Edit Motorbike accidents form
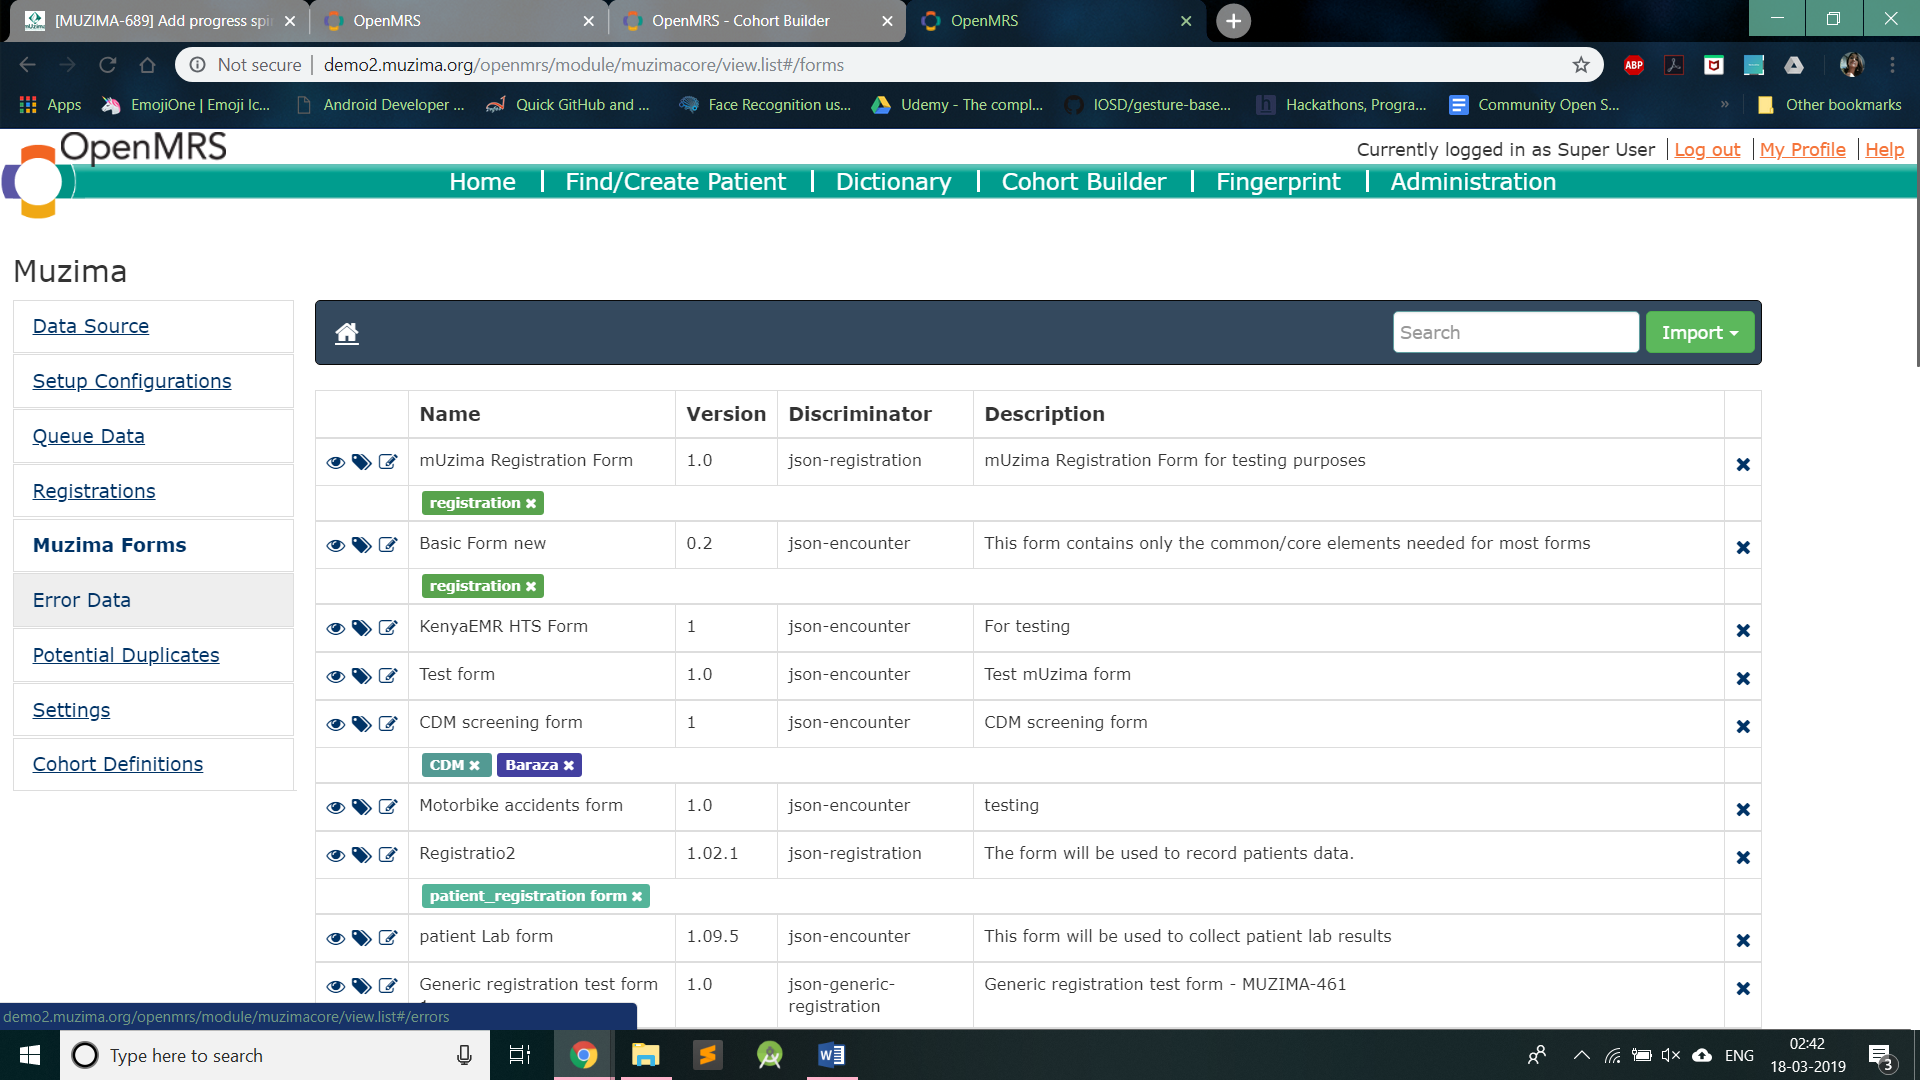 point(388,806)
